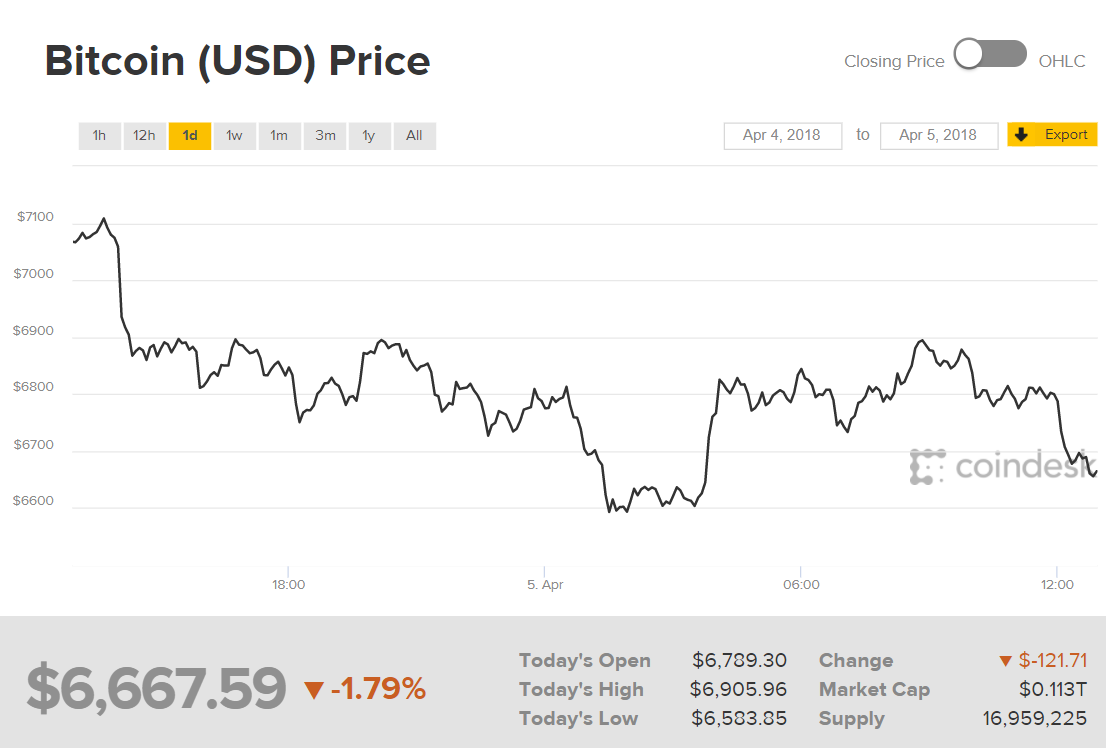Click the Export button
The height and width of the screenshot is (748, 1106).
click(1066, 135)
